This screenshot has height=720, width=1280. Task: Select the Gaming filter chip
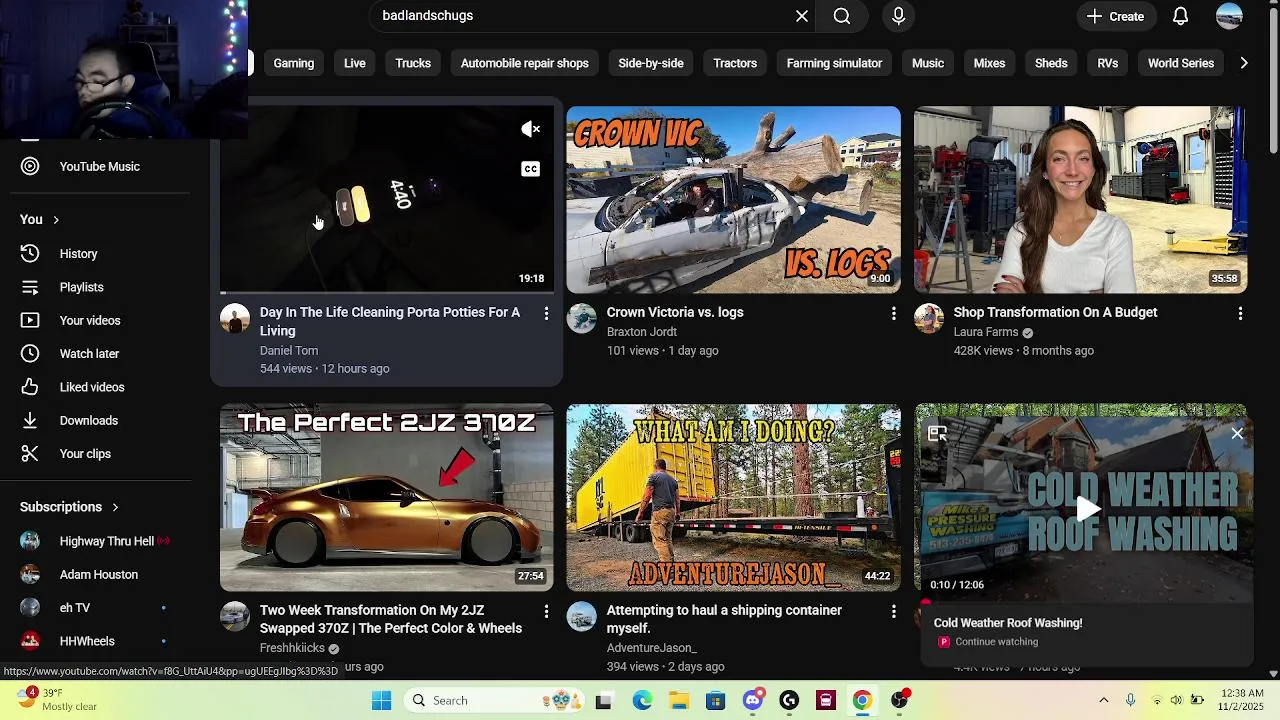click(294, 63)
